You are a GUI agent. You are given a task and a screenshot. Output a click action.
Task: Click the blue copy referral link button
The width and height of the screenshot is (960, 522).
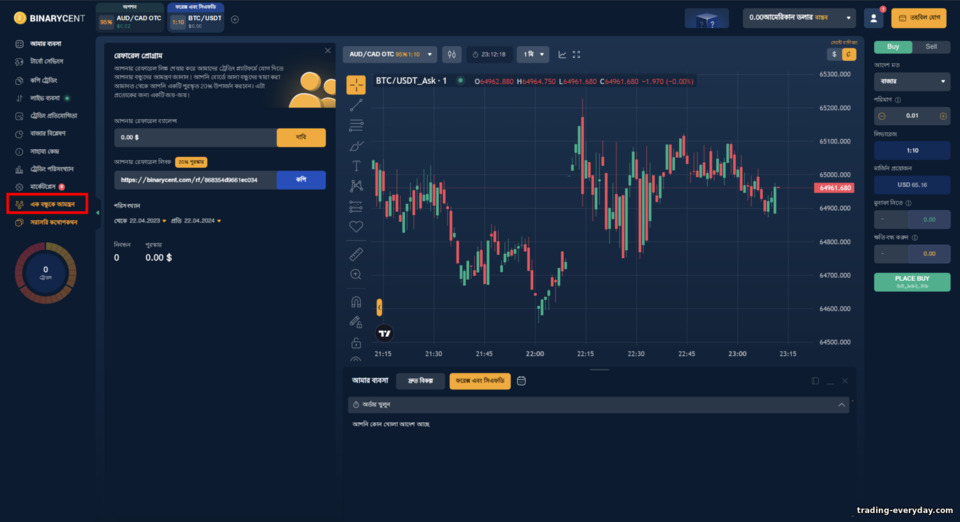pos(301,180)
